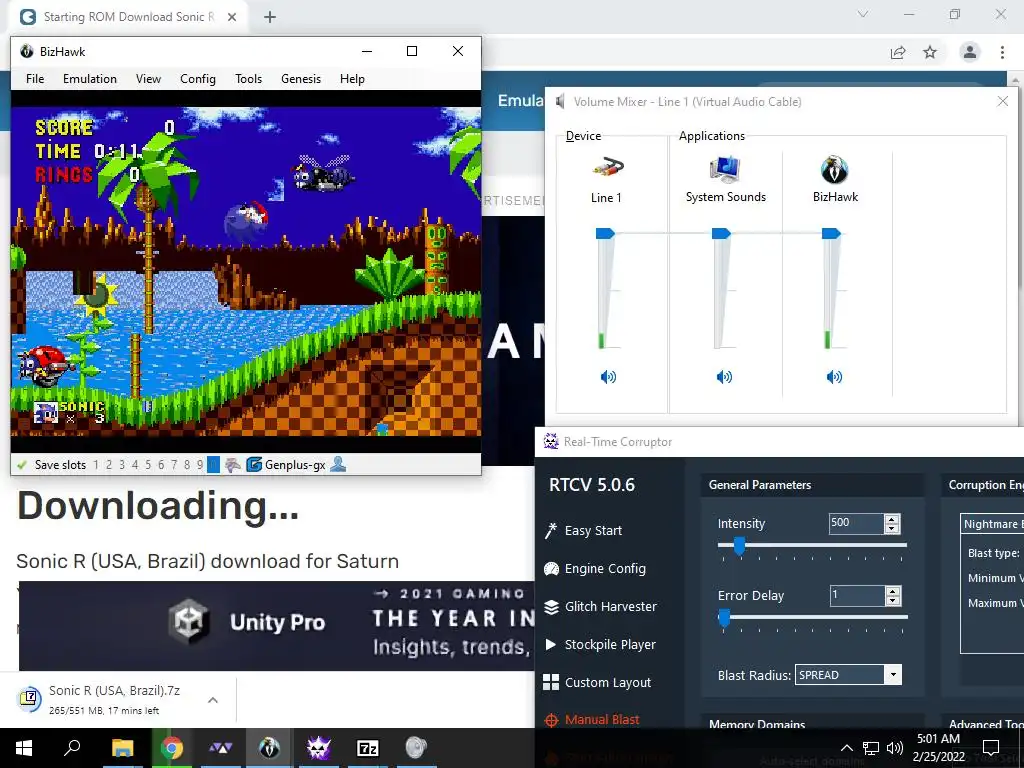Open the Windows Start menu

[24, 748]
